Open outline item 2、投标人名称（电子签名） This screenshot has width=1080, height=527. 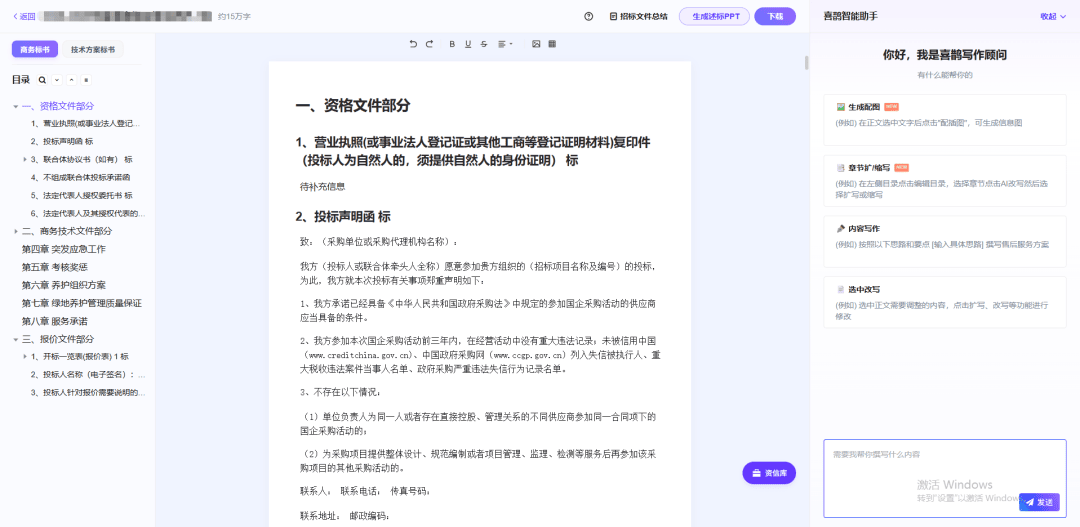pyautogui.click(x=87, y=375)
